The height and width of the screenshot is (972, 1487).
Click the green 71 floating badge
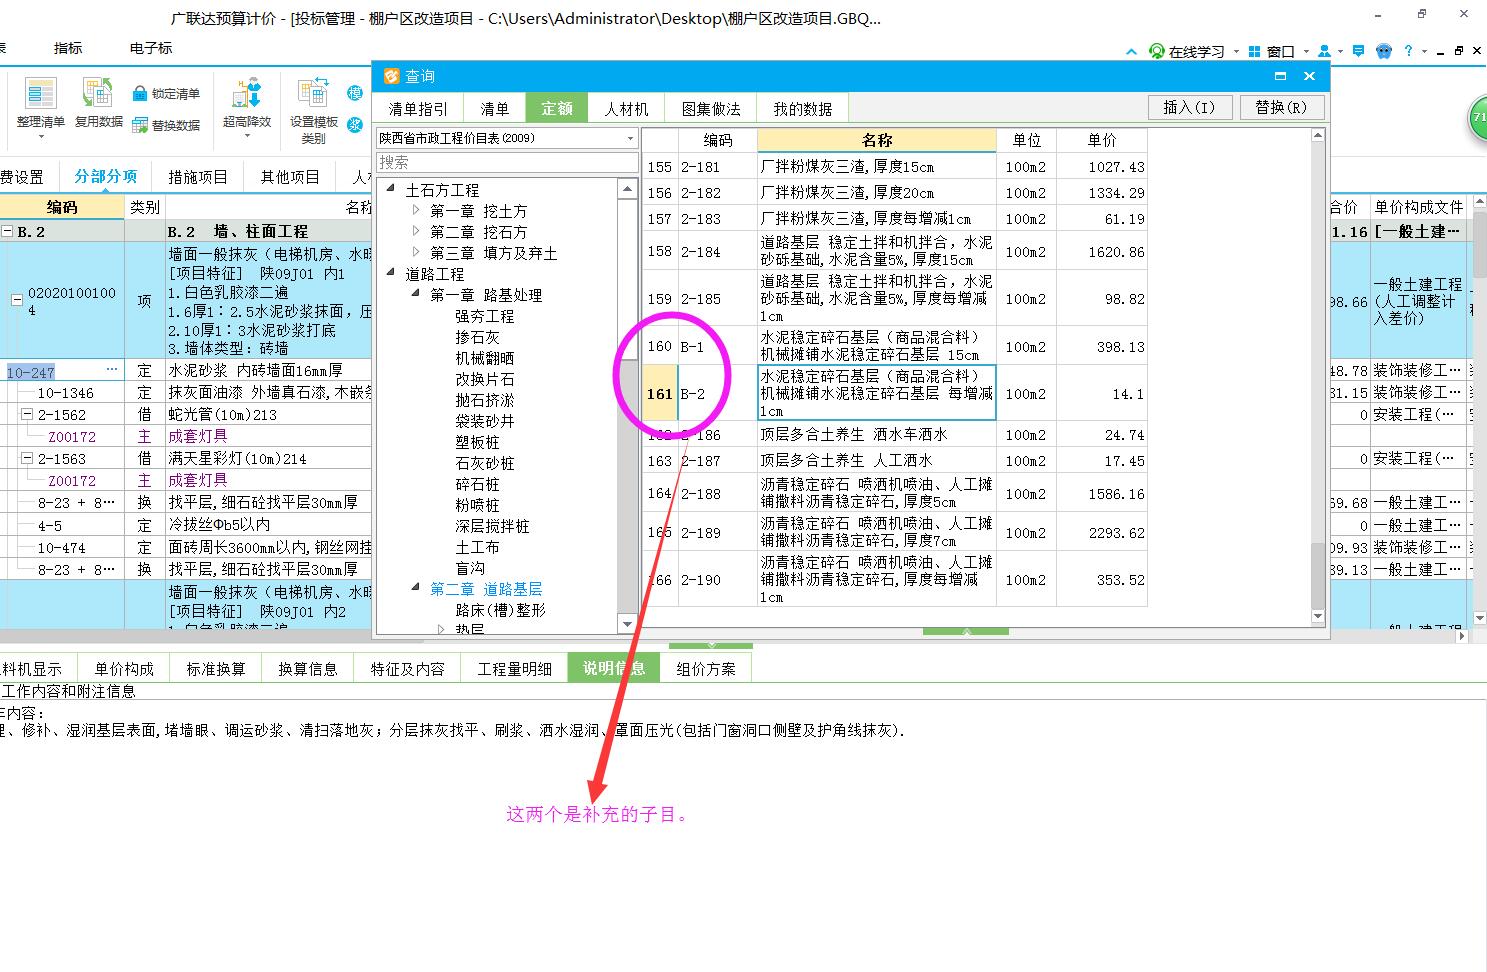[1478, 118]
